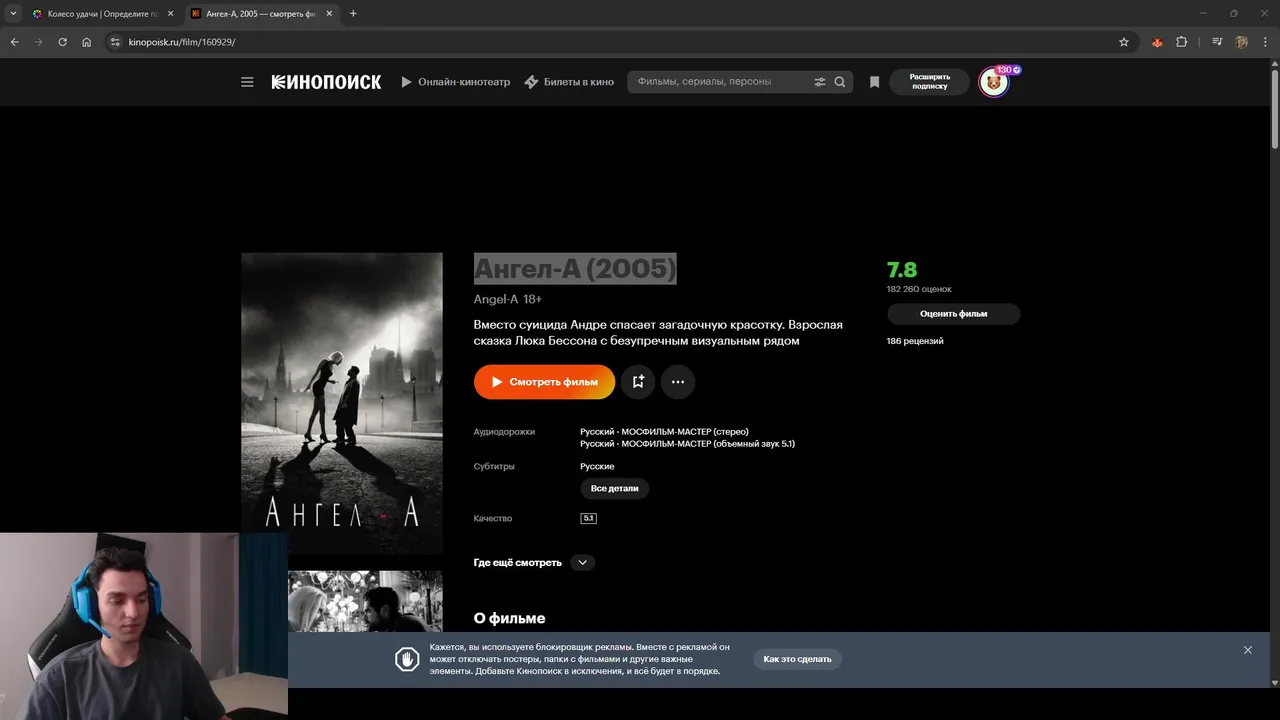Open the 186 рецензий link
Image resolution: width=1280 pixels, height=720 pixels.
coord(915,341)
